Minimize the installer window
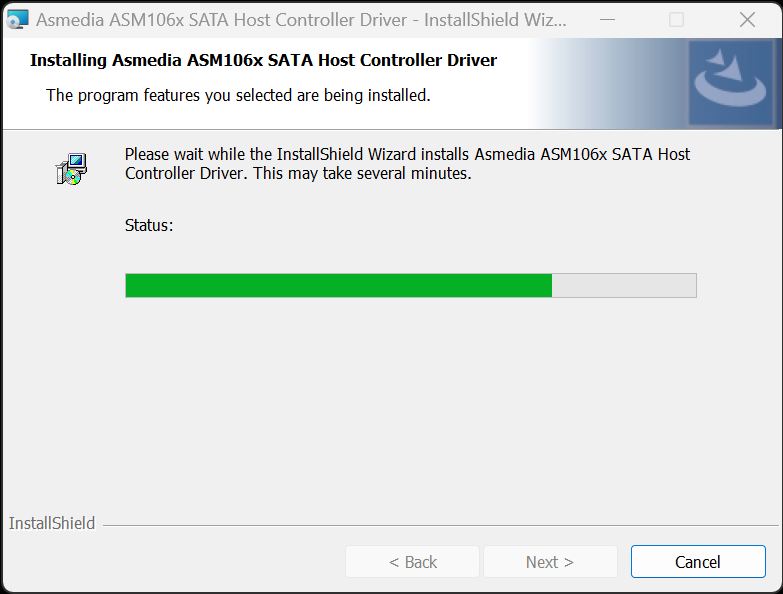Viewport: 783px width, 594px height. [x=607, y=20]
